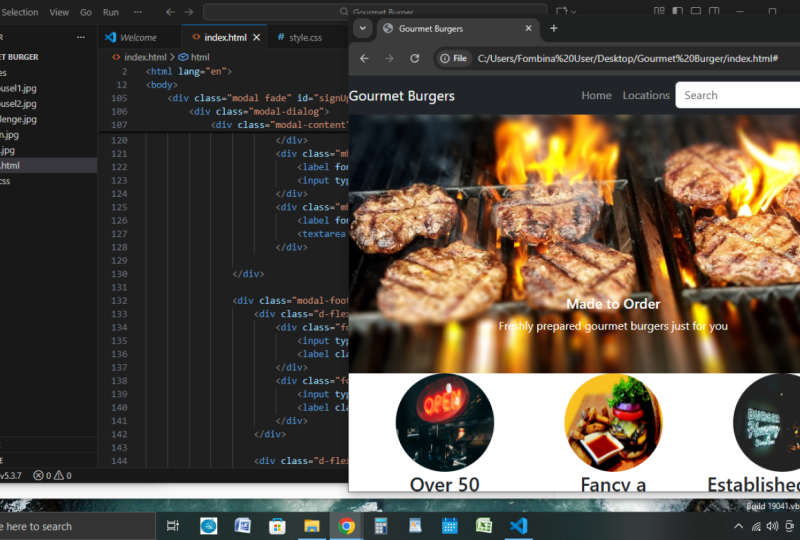Navigate back in VS Code editor history
The image size is (800, 540).
(170, 12)
